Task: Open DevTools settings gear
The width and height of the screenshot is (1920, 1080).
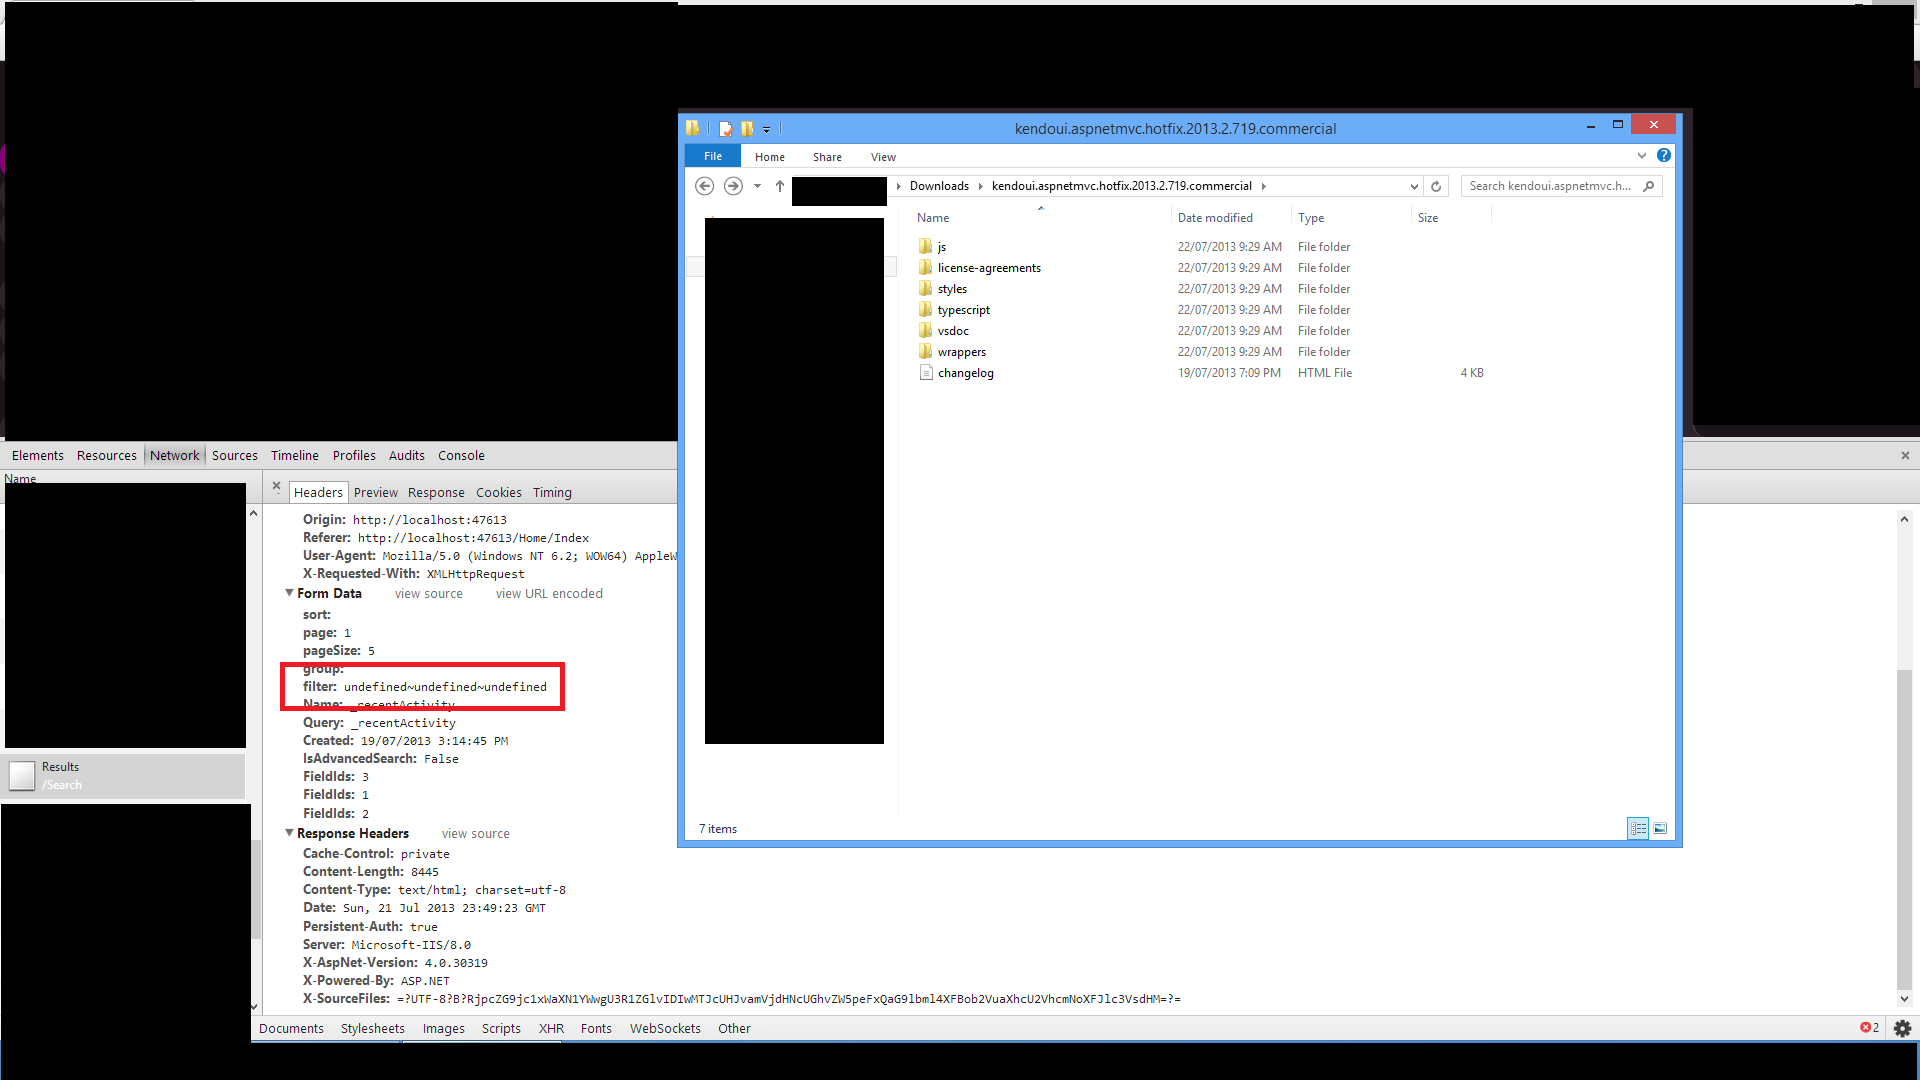Action: [1902, 1028]
